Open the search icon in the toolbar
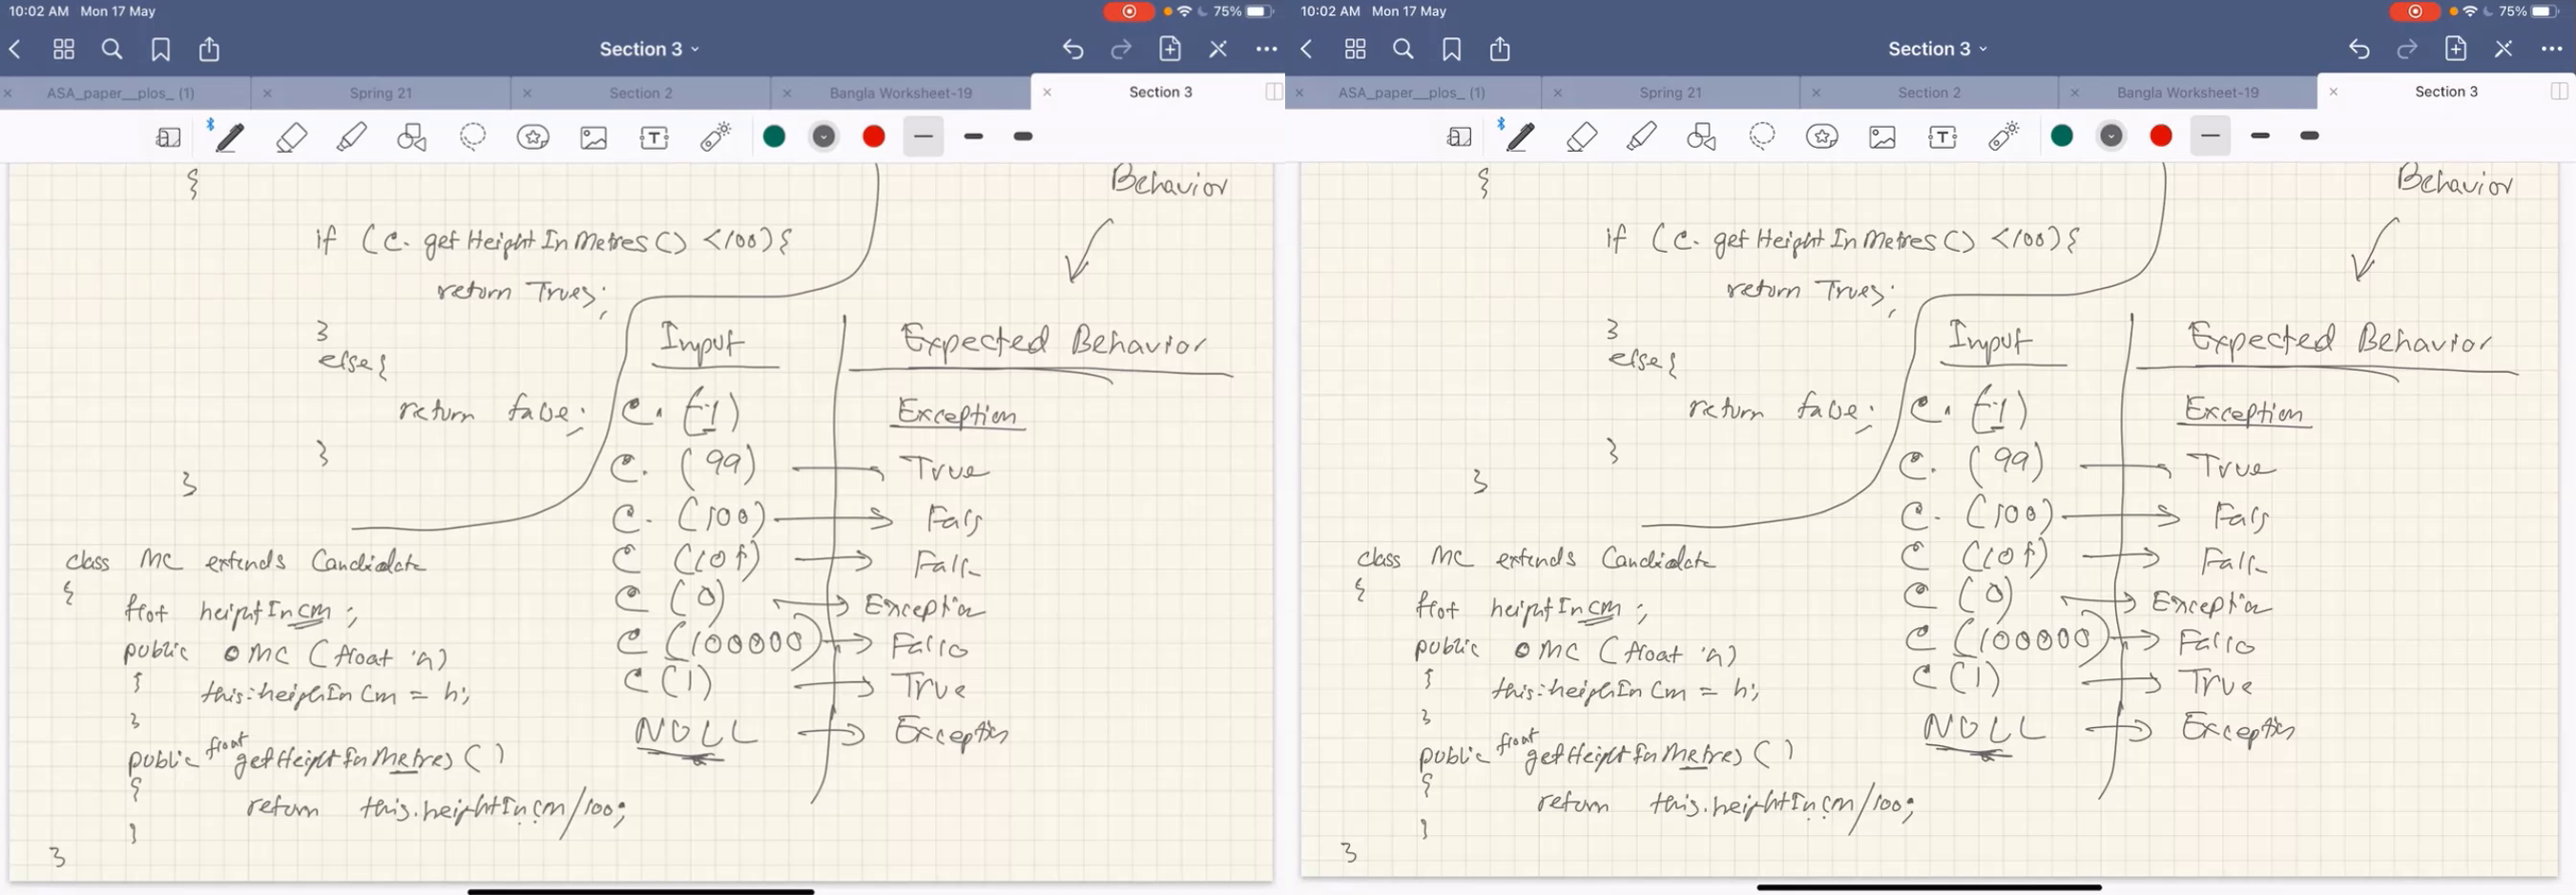The width and height of the screenshot is (2576, 895). click(111, 49)
